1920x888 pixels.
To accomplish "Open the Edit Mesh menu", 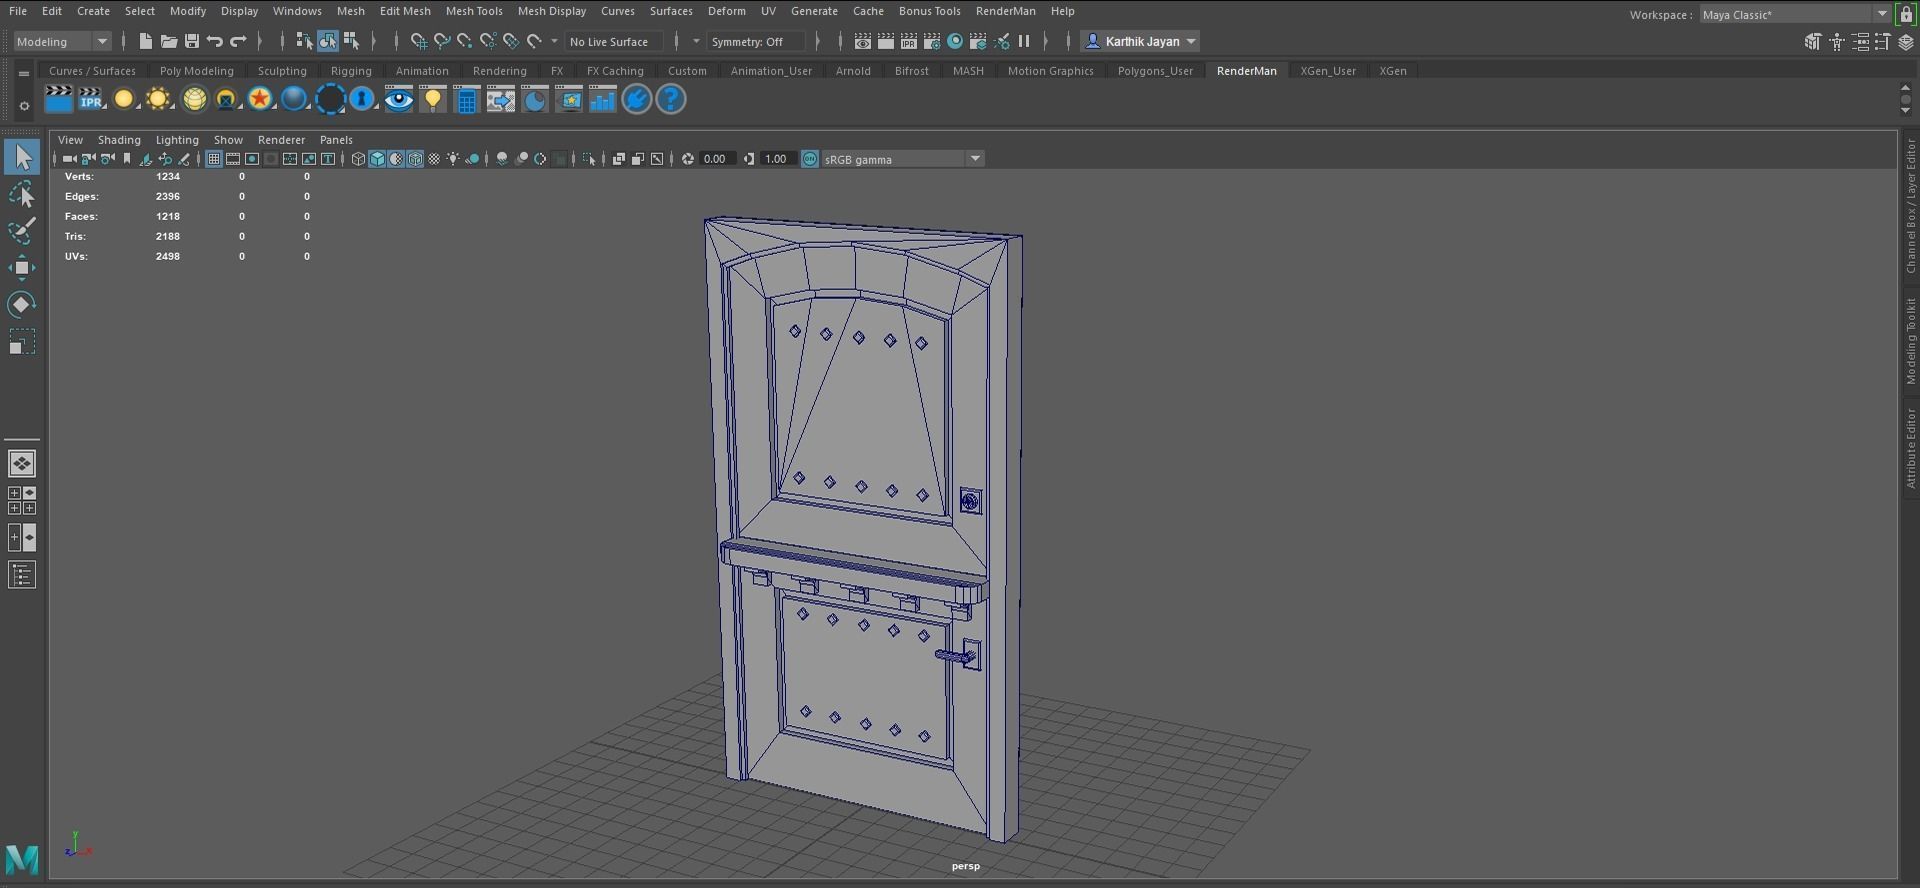I will pos(405,11).
